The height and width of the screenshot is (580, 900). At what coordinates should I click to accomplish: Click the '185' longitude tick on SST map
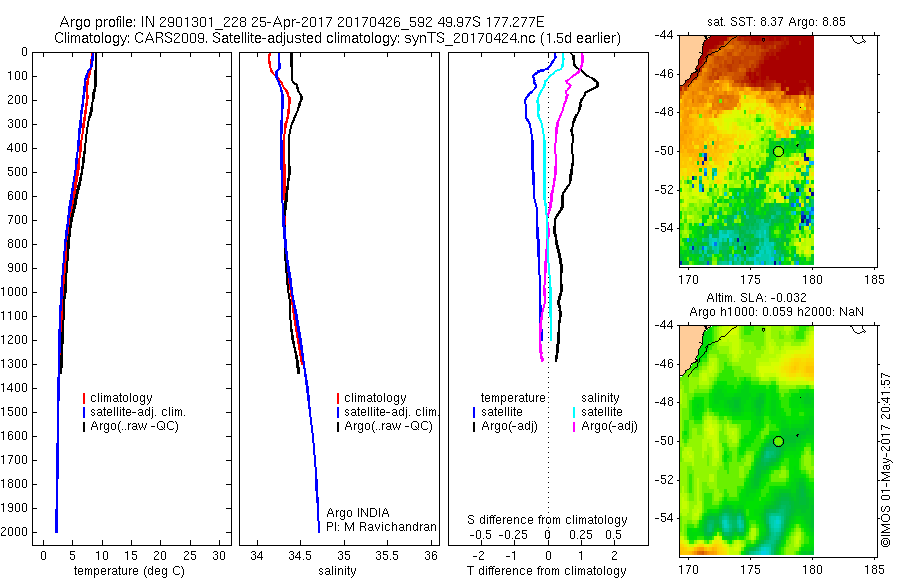(x=874, y=280)
